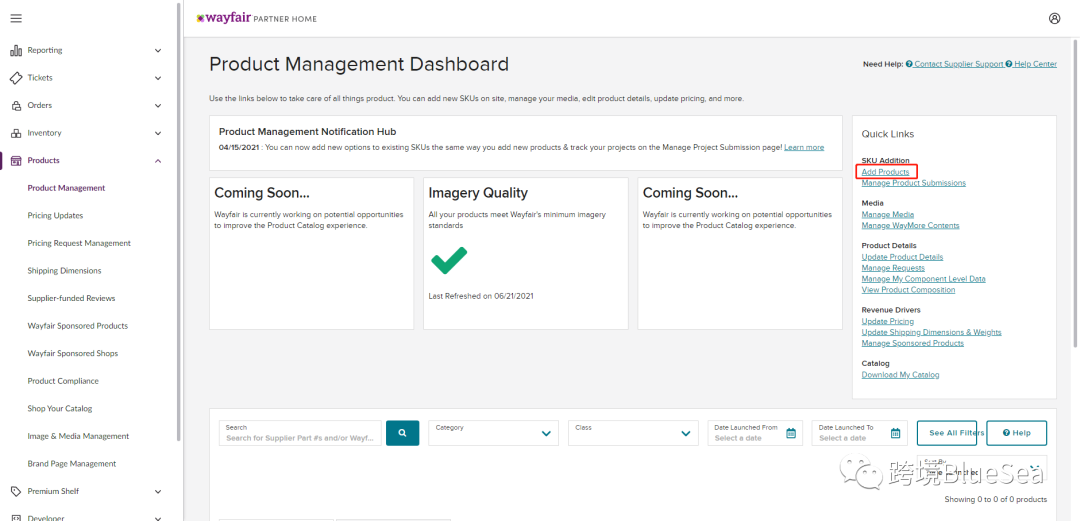This screenshot has height=521, width=1080.
Task: Click the main page vertical scrollbar
Action: (1077, 193)
